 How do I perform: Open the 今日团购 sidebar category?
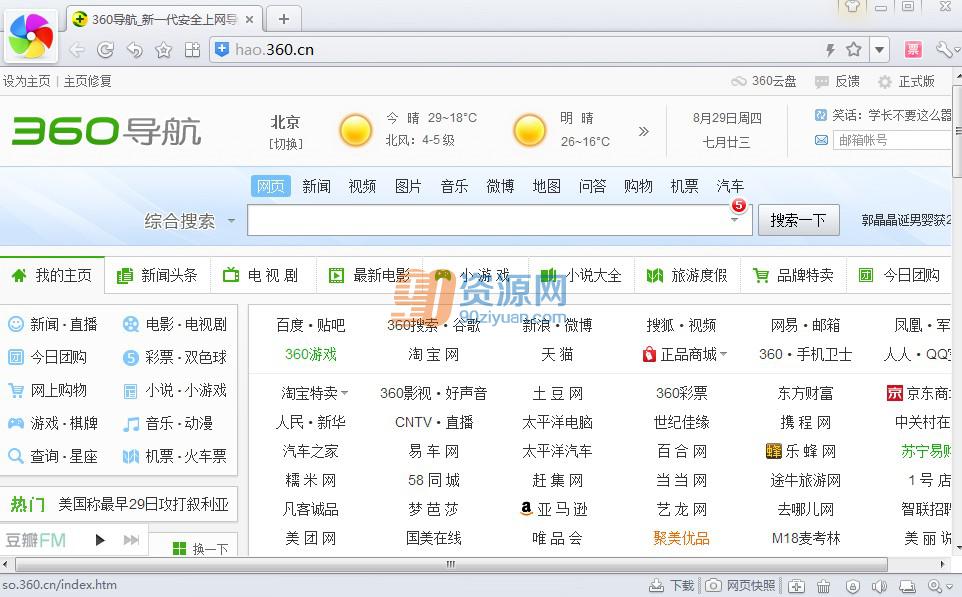pos(47,356)
